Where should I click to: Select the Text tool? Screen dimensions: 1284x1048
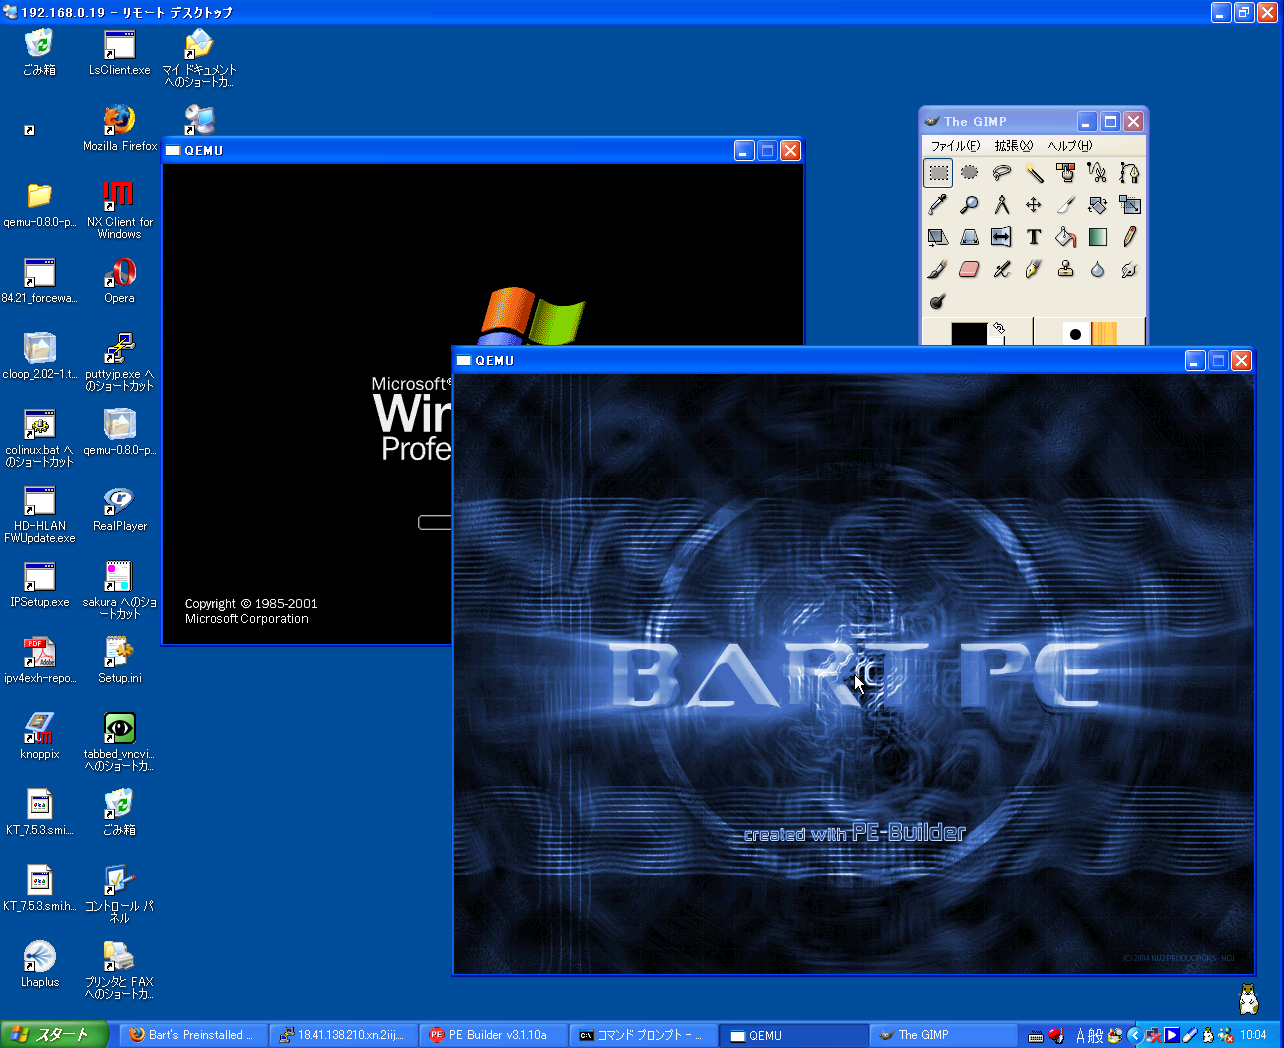pos(1034,237)
